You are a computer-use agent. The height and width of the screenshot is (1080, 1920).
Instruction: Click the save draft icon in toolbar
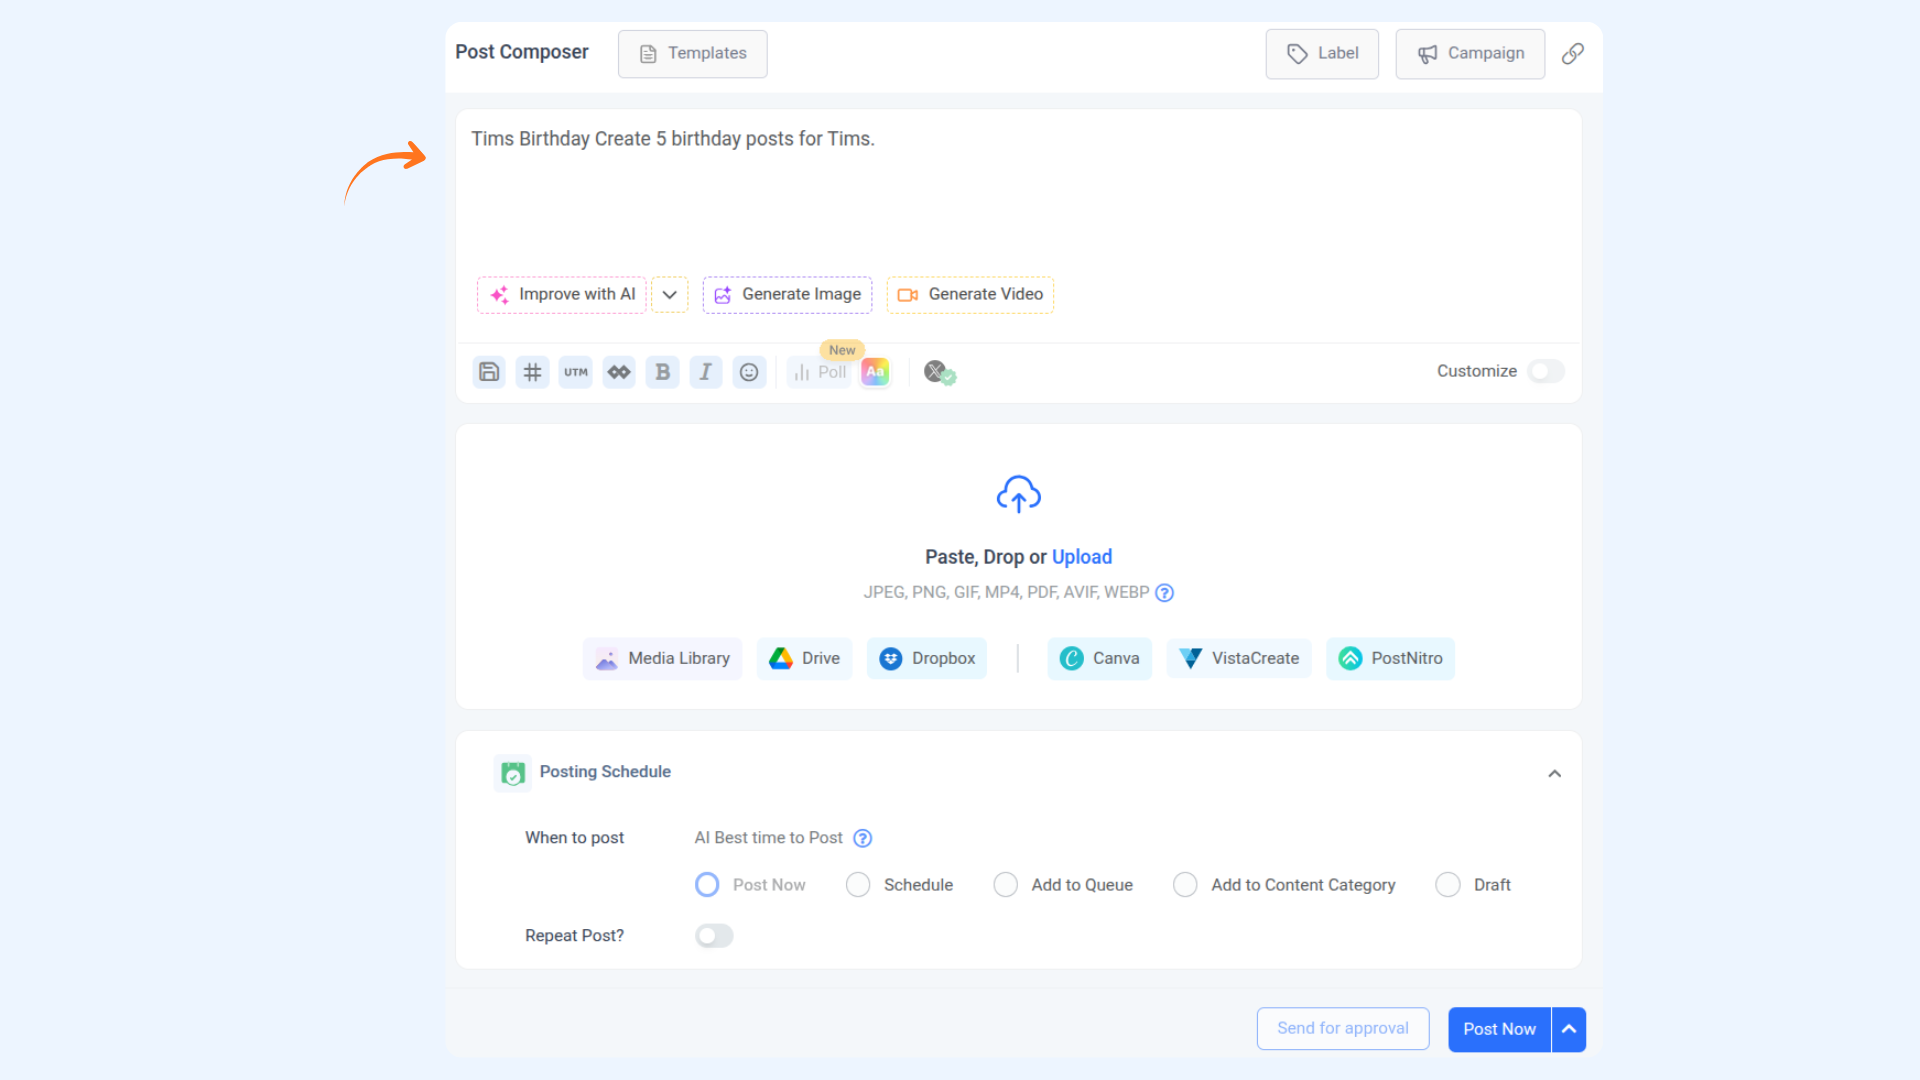(489, 372)
